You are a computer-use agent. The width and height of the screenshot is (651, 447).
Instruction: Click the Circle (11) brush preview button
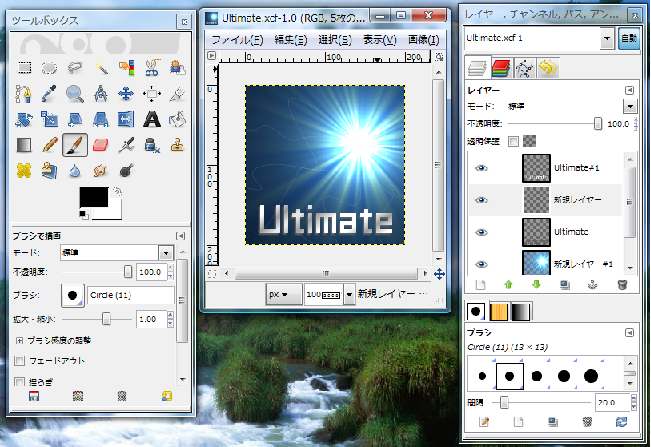pyautogui.click(x=73, y=295)
